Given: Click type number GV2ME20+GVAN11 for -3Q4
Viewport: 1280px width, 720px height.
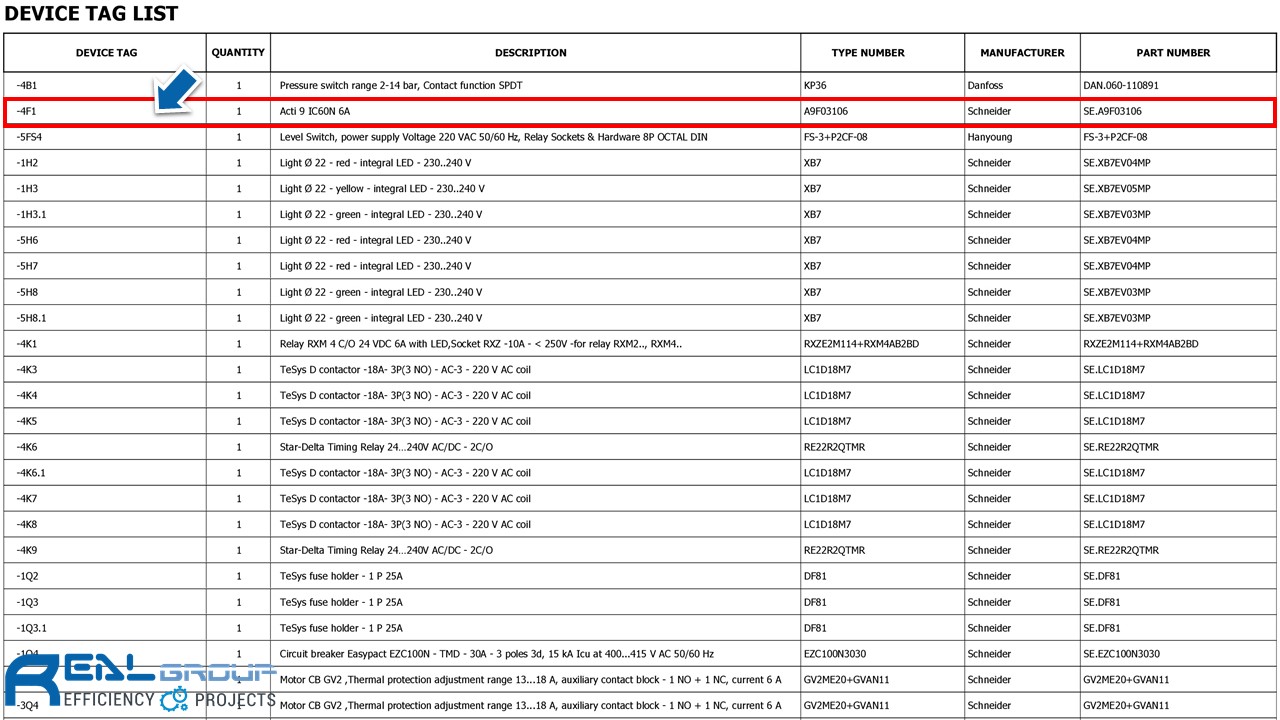Looking at the screenshot, I should [x=845, y=706].
